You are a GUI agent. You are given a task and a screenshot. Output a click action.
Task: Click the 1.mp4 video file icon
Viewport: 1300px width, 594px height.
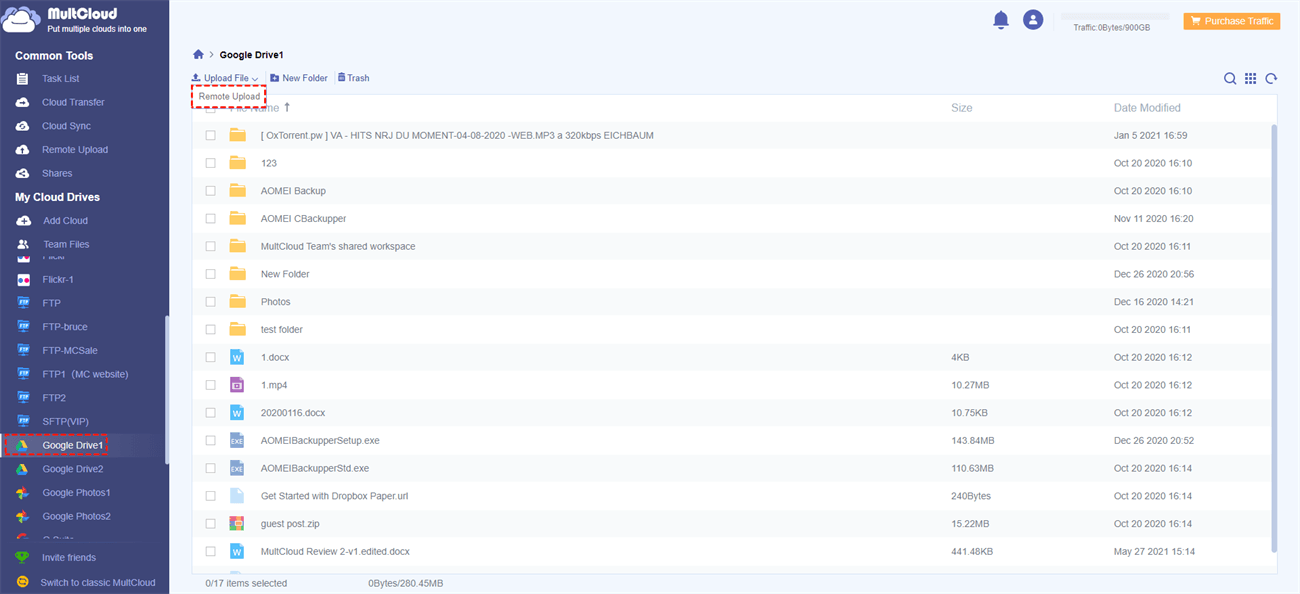237,385
